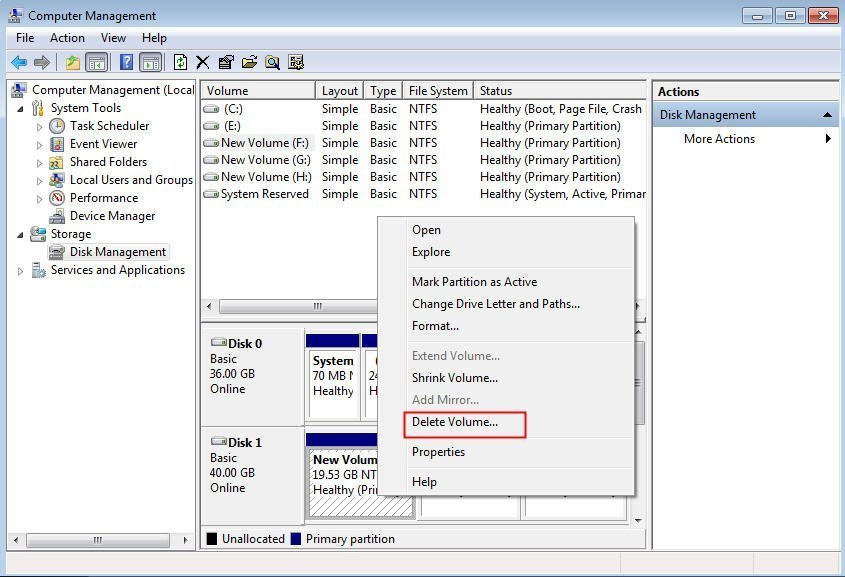Sort by the Volume column header
The width and height of the screenshot is (845, 577).
click(258, 91)
